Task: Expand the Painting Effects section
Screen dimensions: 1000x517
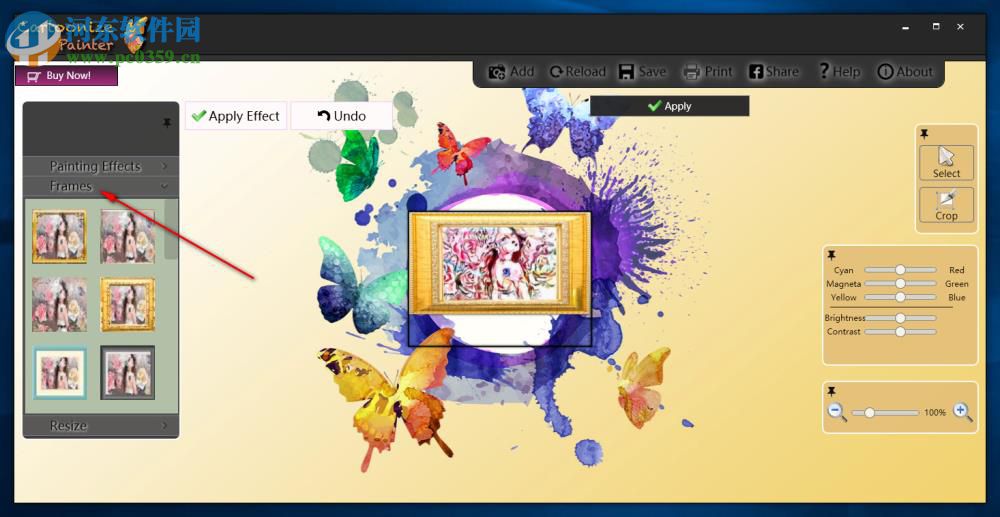Action: tap(101, 166)
